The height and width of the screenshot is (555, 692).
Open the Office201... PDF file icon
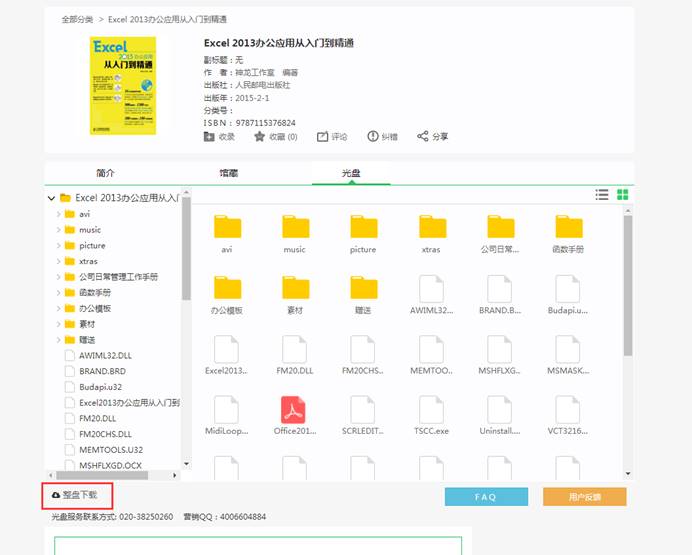[293, 409]
